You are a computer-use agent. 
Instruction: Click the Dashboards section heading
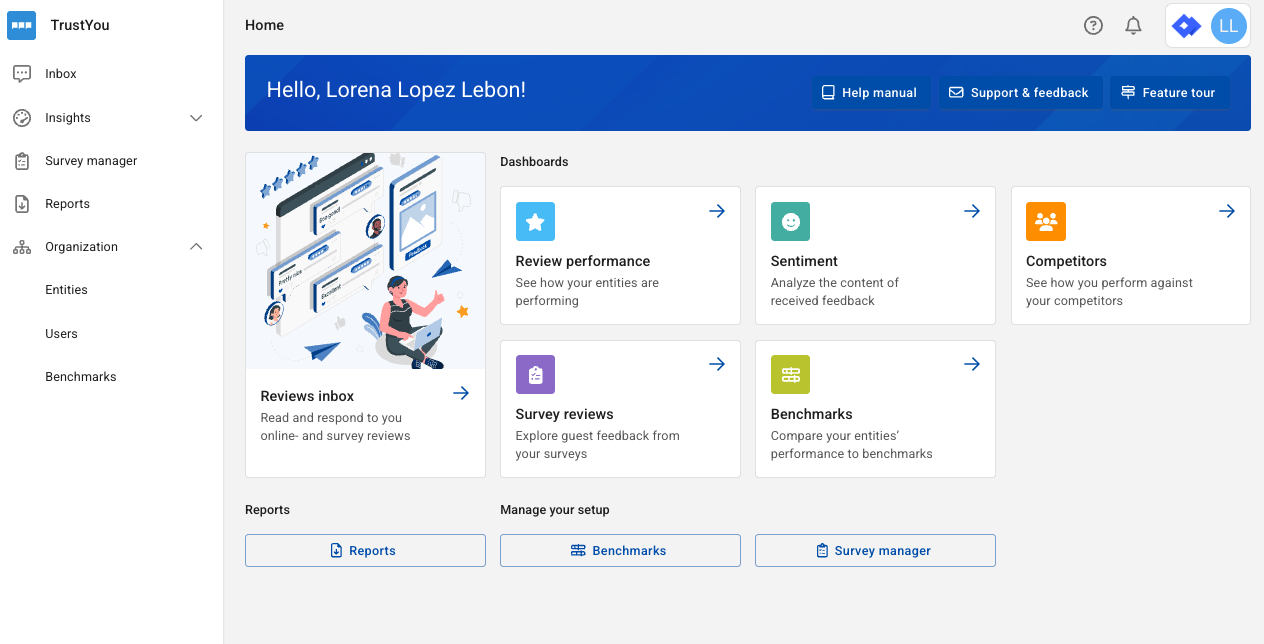534,162
